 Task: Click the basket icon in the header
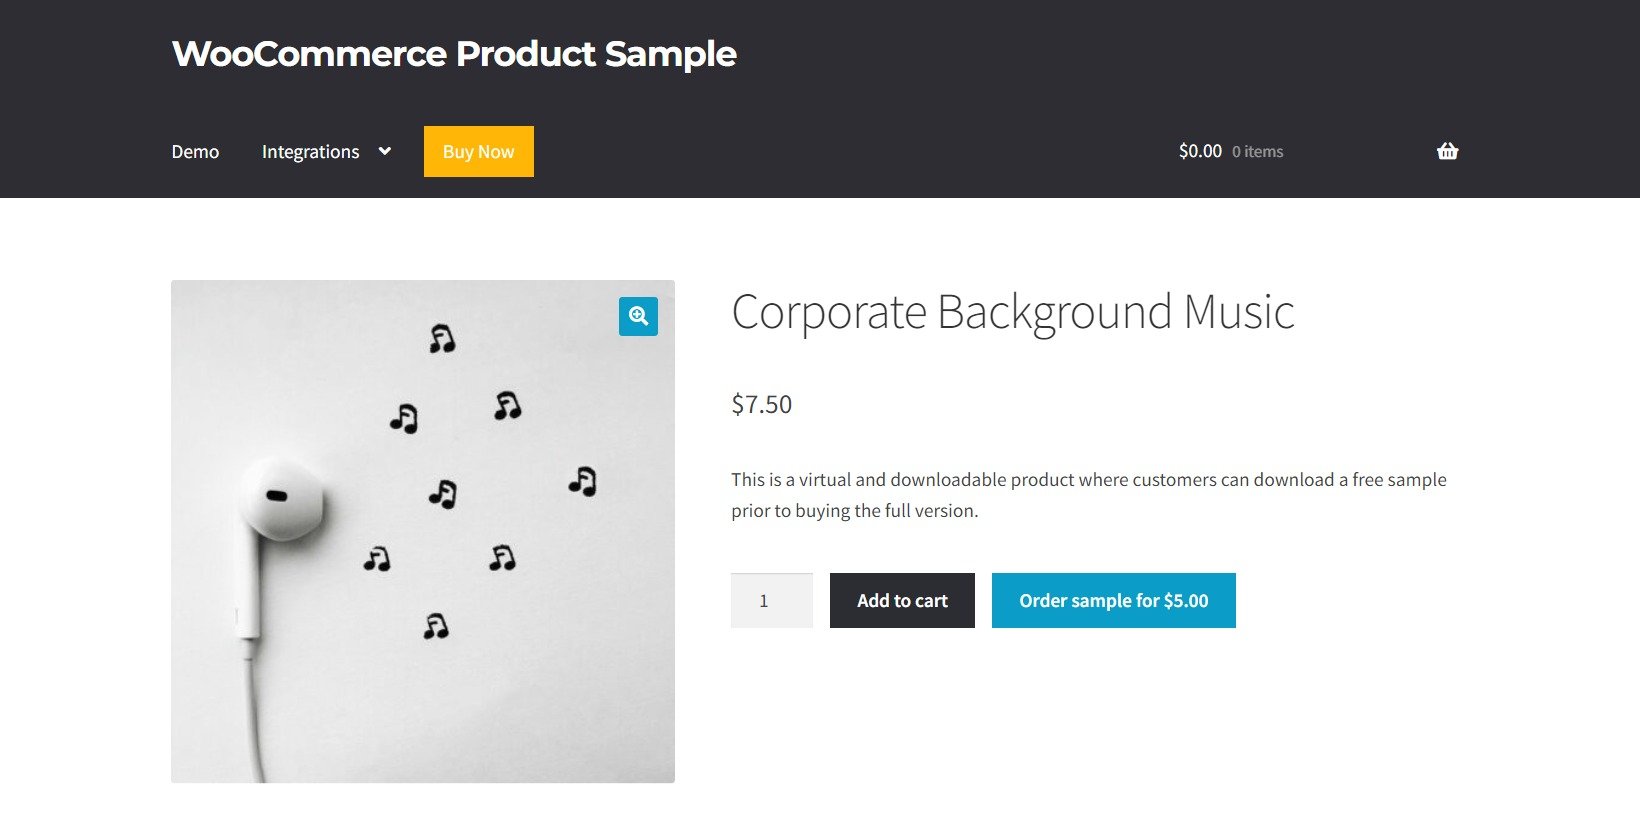[x=1447, y=150]
